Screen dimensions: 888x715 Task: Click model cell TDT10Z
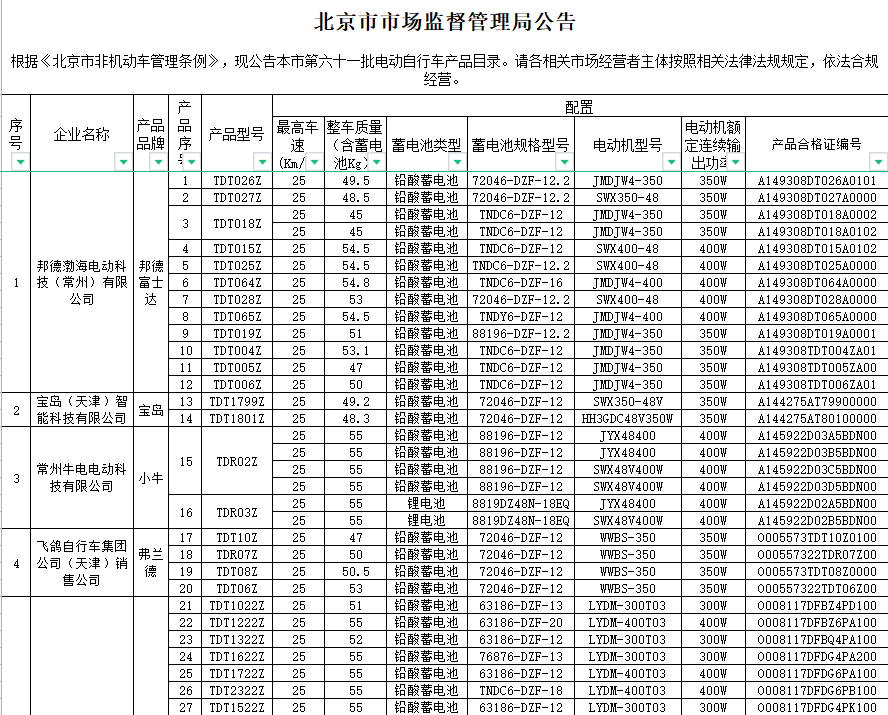click(237, 537)
